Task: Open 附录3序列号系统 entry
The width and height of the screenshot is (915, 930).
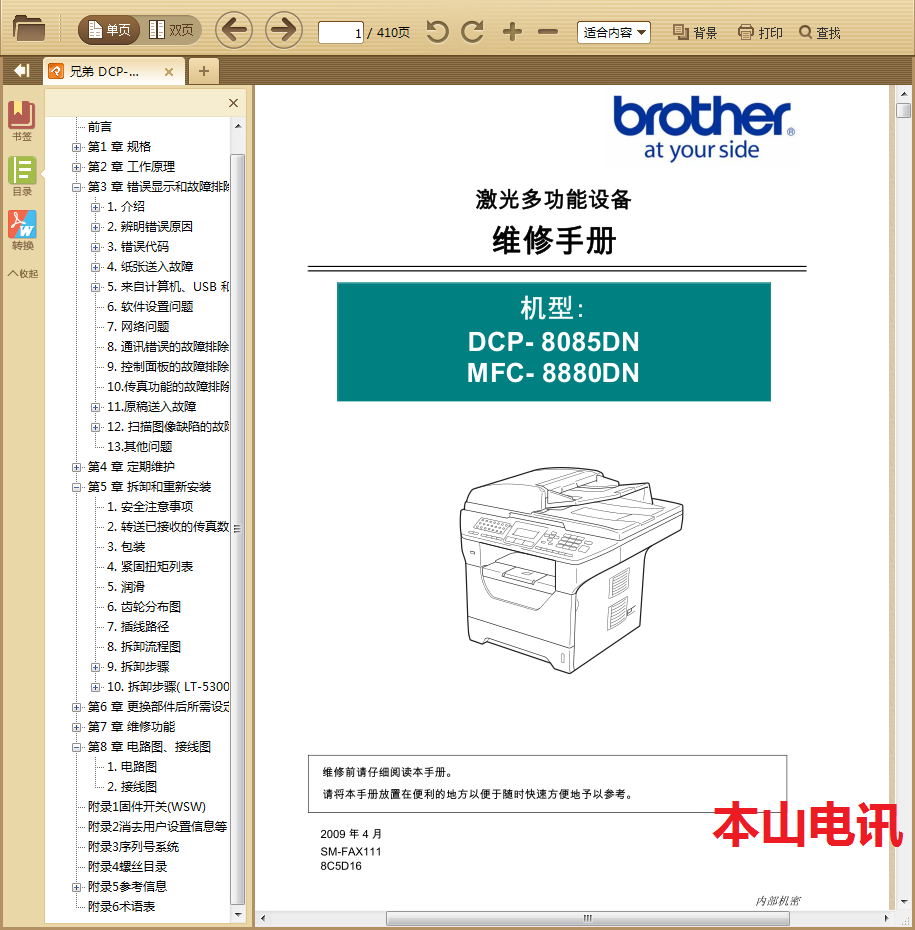Action: click(133, 847)
